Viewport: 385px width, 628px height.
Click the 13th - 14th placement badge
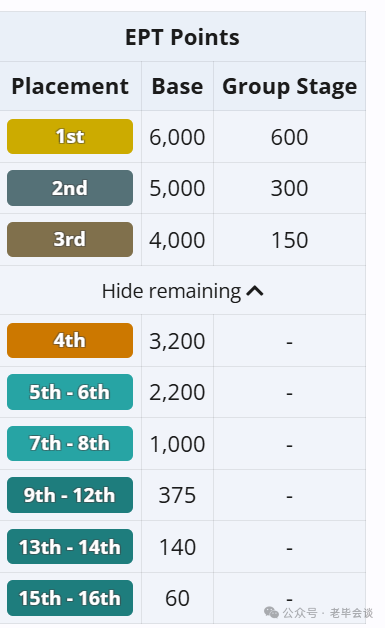tap(70, 547)
